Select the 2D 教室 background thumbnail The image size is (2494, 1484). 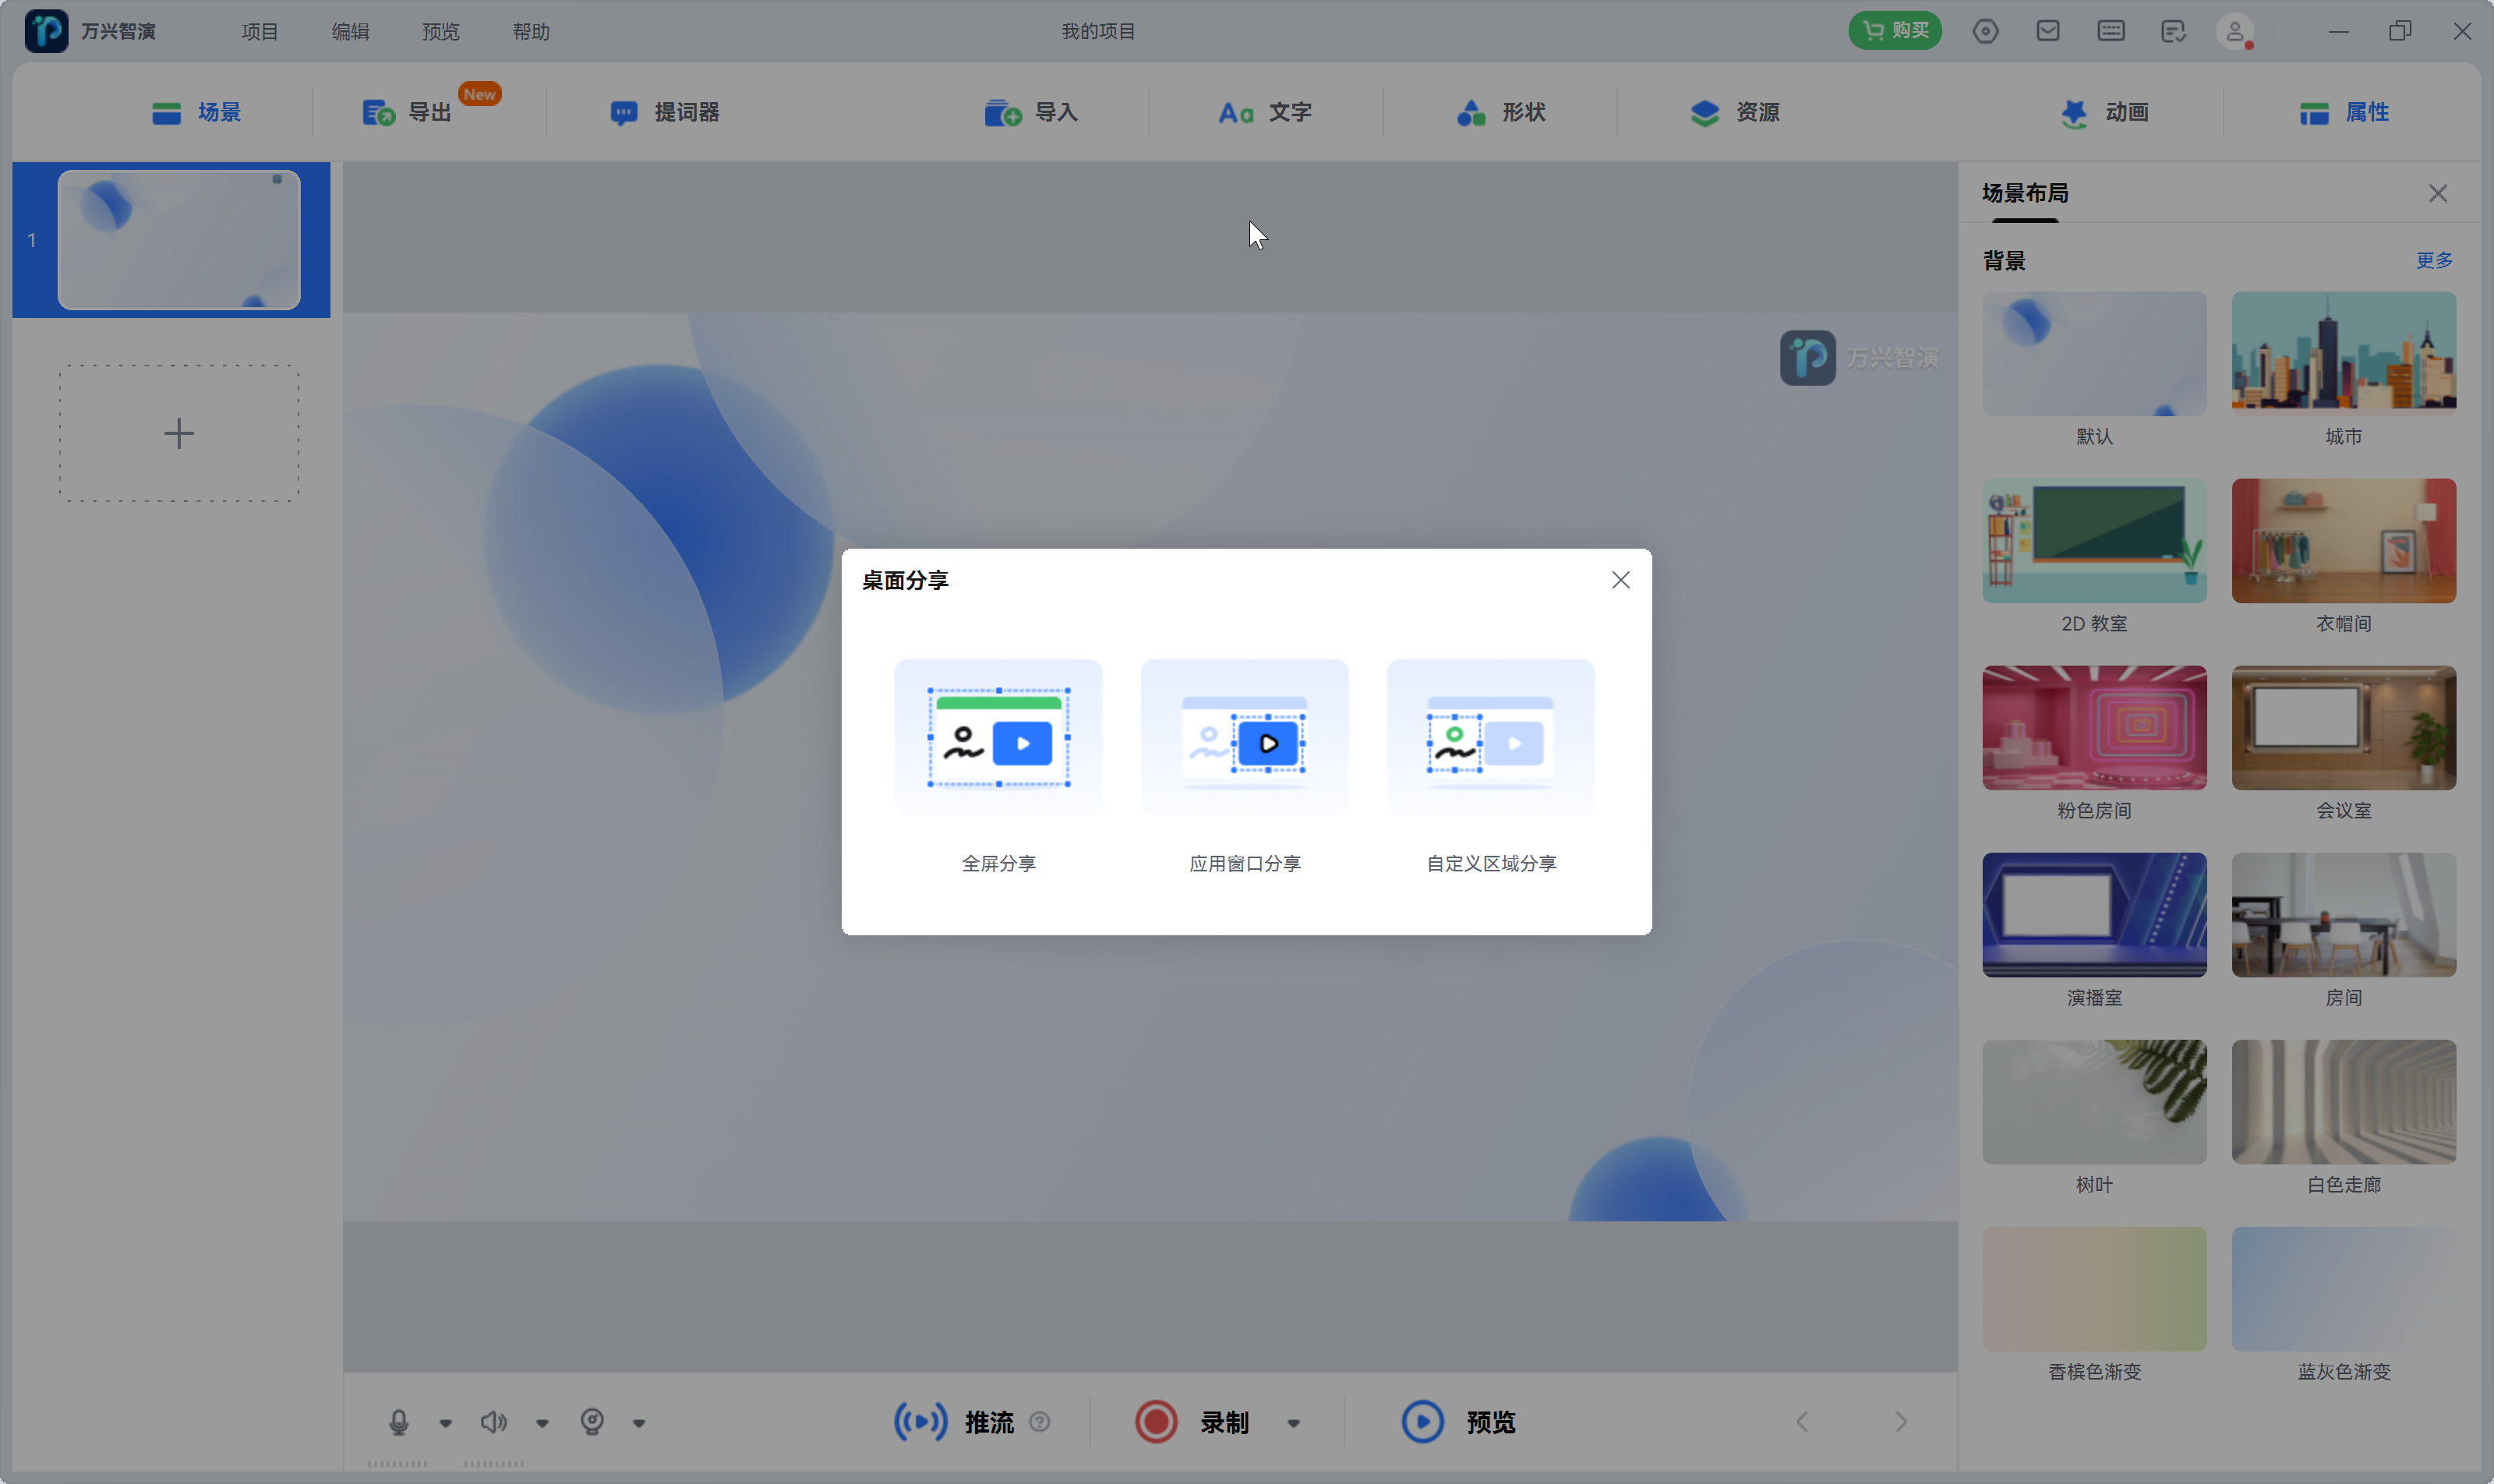point(2093,541)
